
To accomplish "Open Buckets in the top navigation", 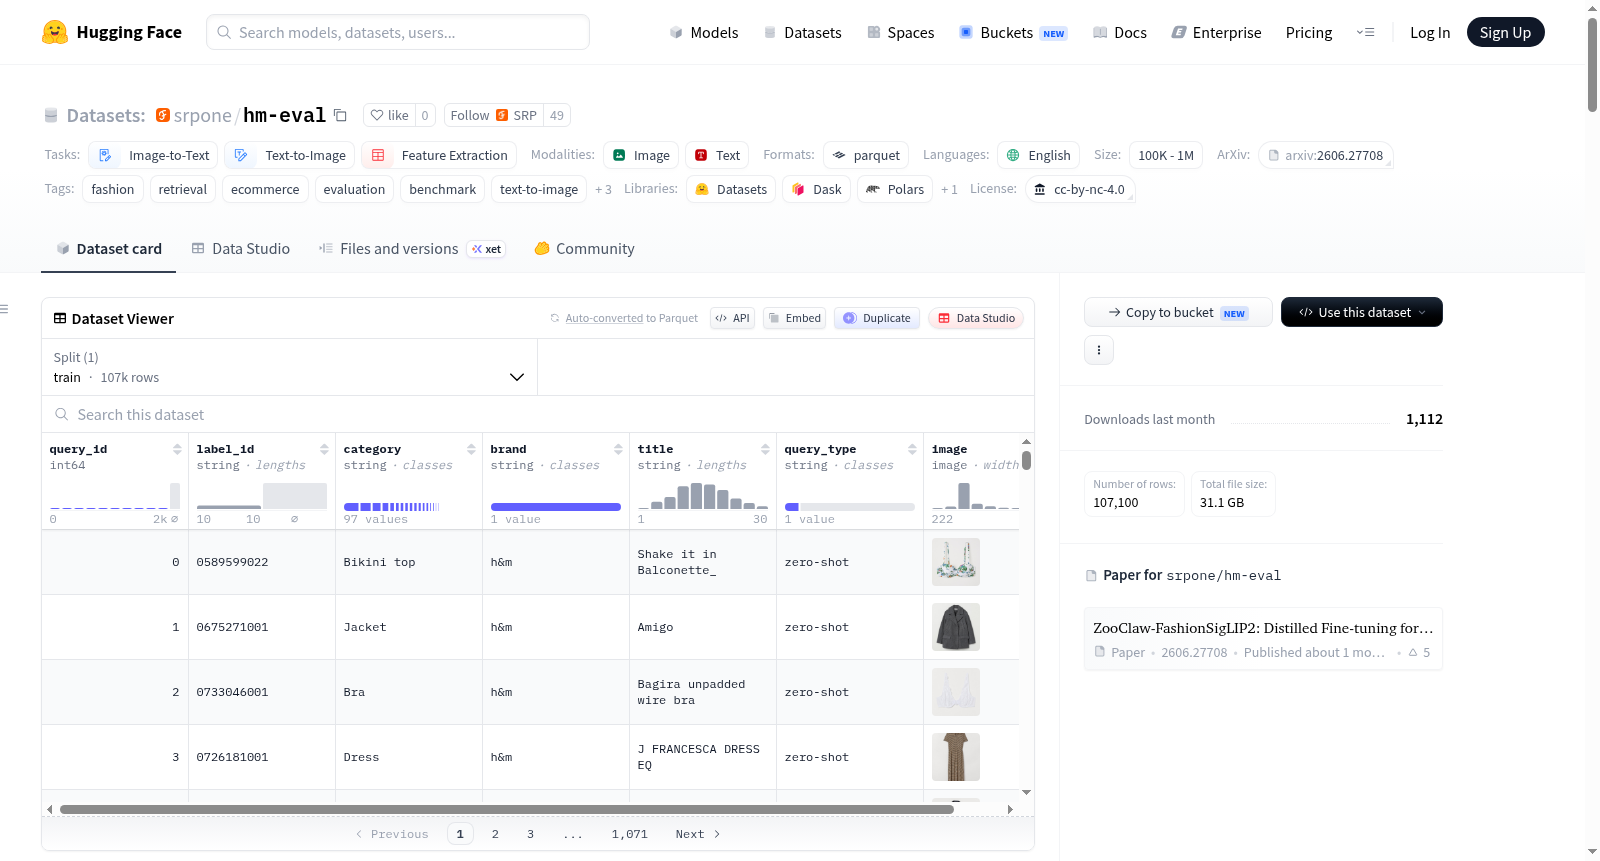I will click(x=1013, y=32).
